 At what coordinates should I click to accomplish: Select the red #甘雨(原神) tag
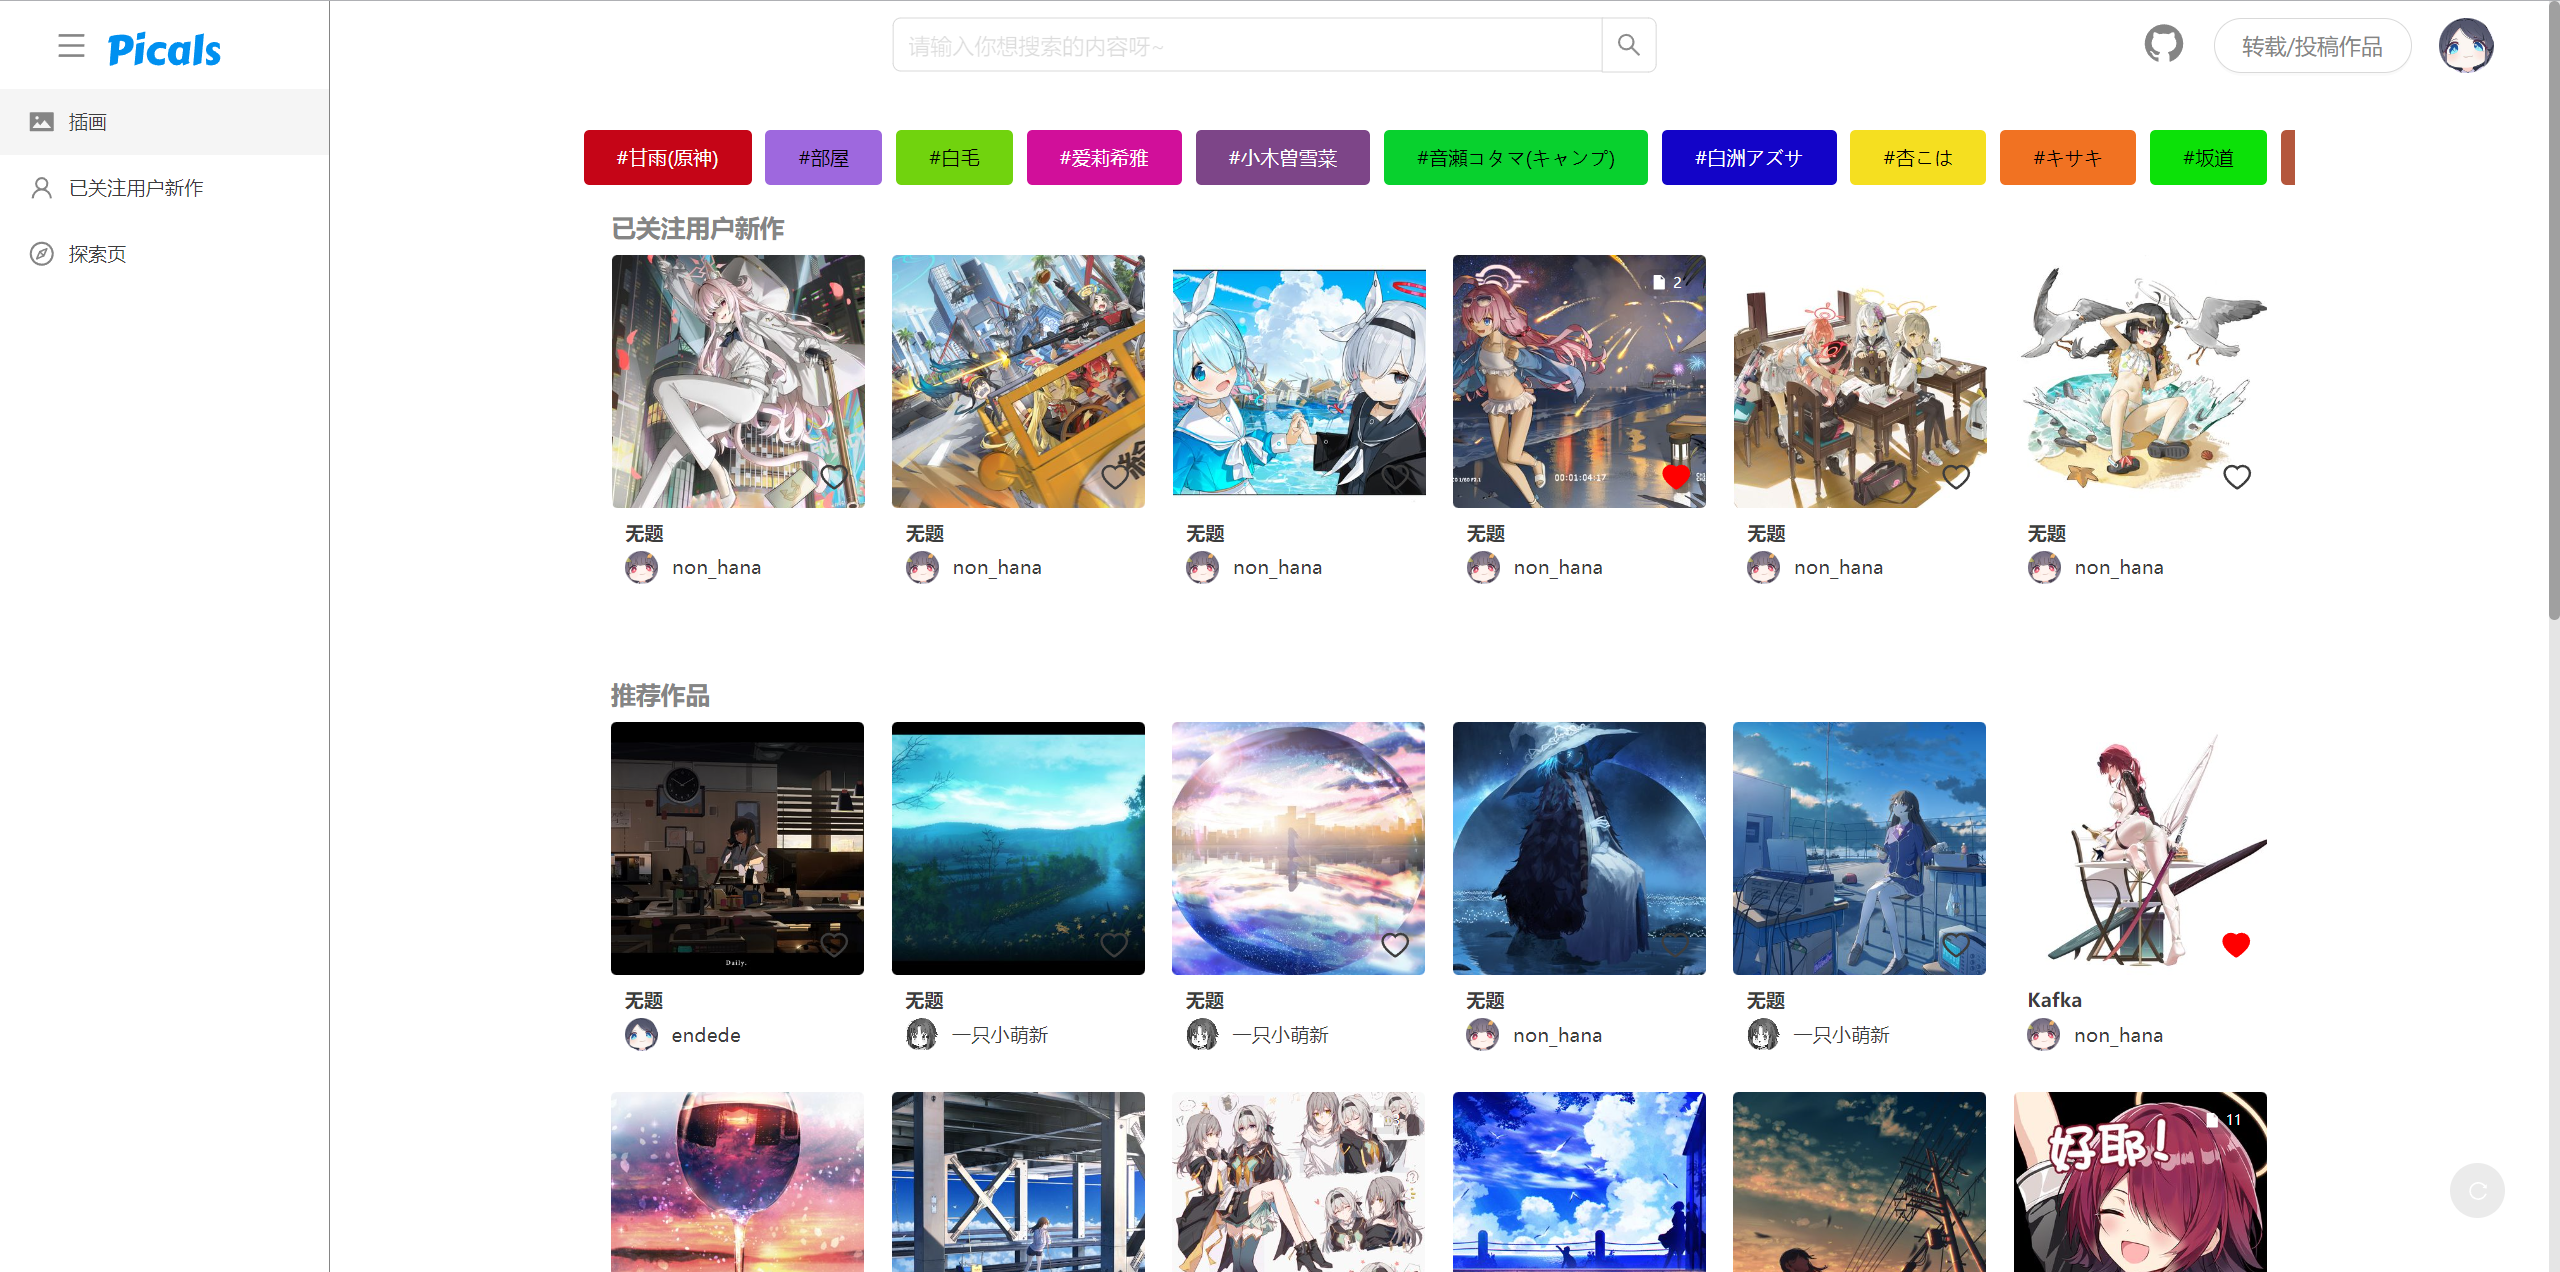click(x=668, y=158)
